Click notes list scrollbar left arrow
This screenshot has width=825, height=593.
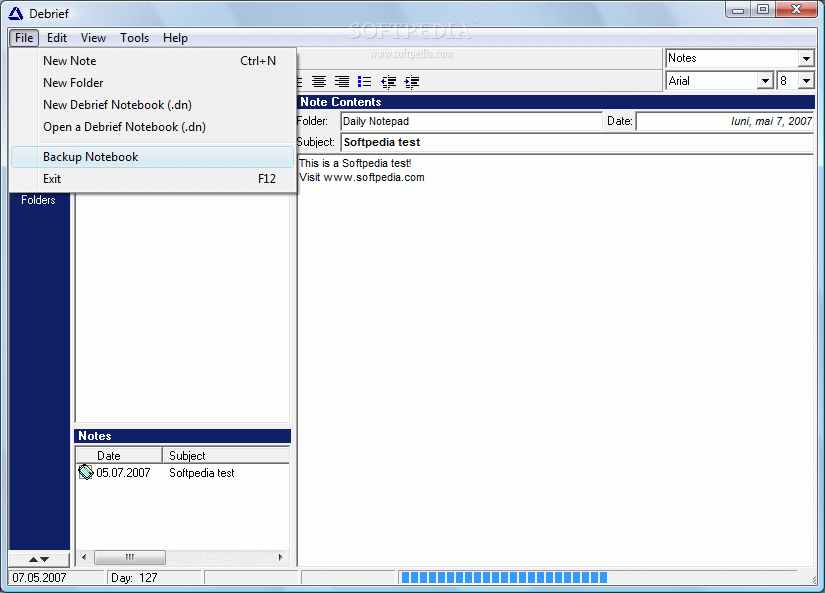pyautogui.click(x=84, y=557)
